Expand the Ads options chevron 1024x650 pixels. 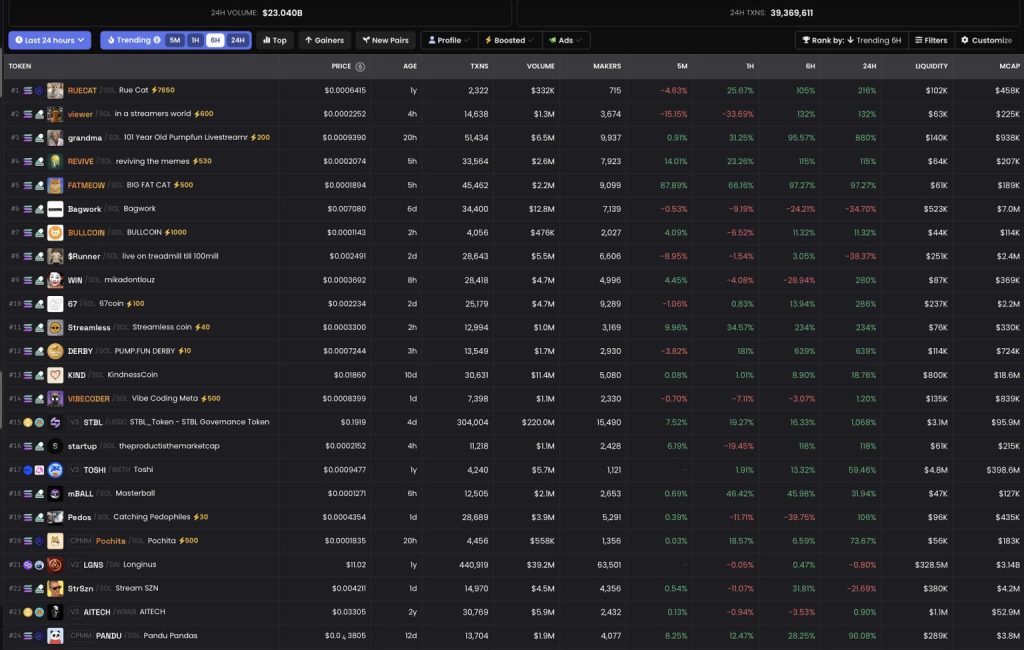(577, 41)
